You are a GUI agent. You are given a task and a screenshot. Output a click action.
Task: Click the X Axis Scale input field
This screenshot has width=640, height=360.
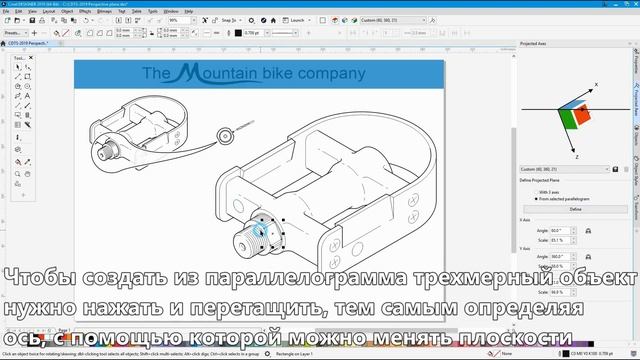560,240
